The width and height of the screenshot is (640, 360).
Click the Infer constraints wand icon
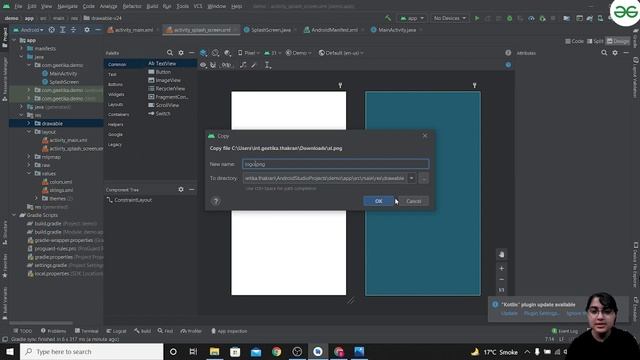click(254, 65)
